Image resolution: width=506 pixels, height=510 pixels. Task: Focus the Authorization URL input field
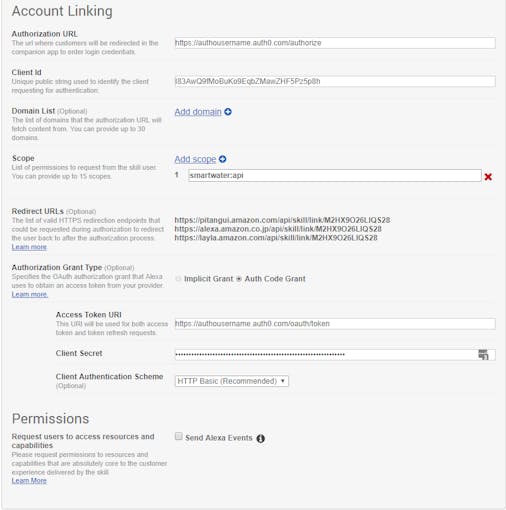click(335, 43)
